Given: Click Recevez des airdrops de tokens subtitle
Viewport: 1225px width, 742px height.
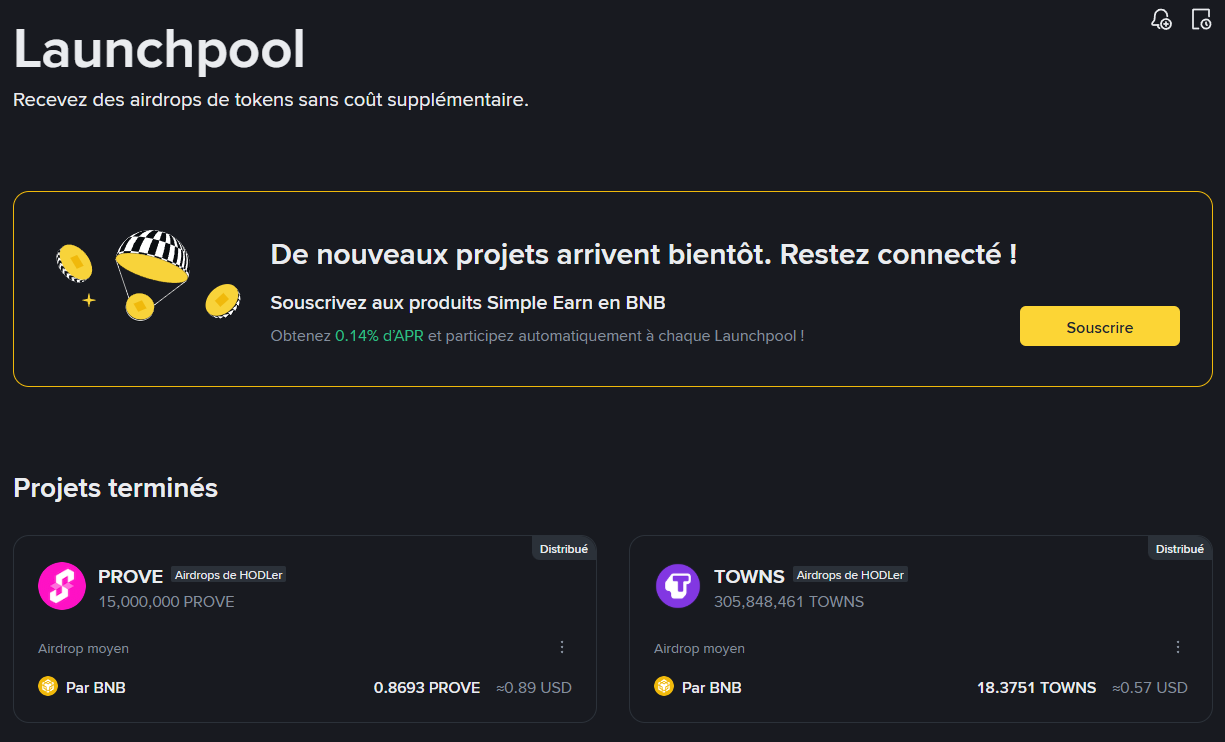Looking at the screenshot, I should tap(271, 100).
